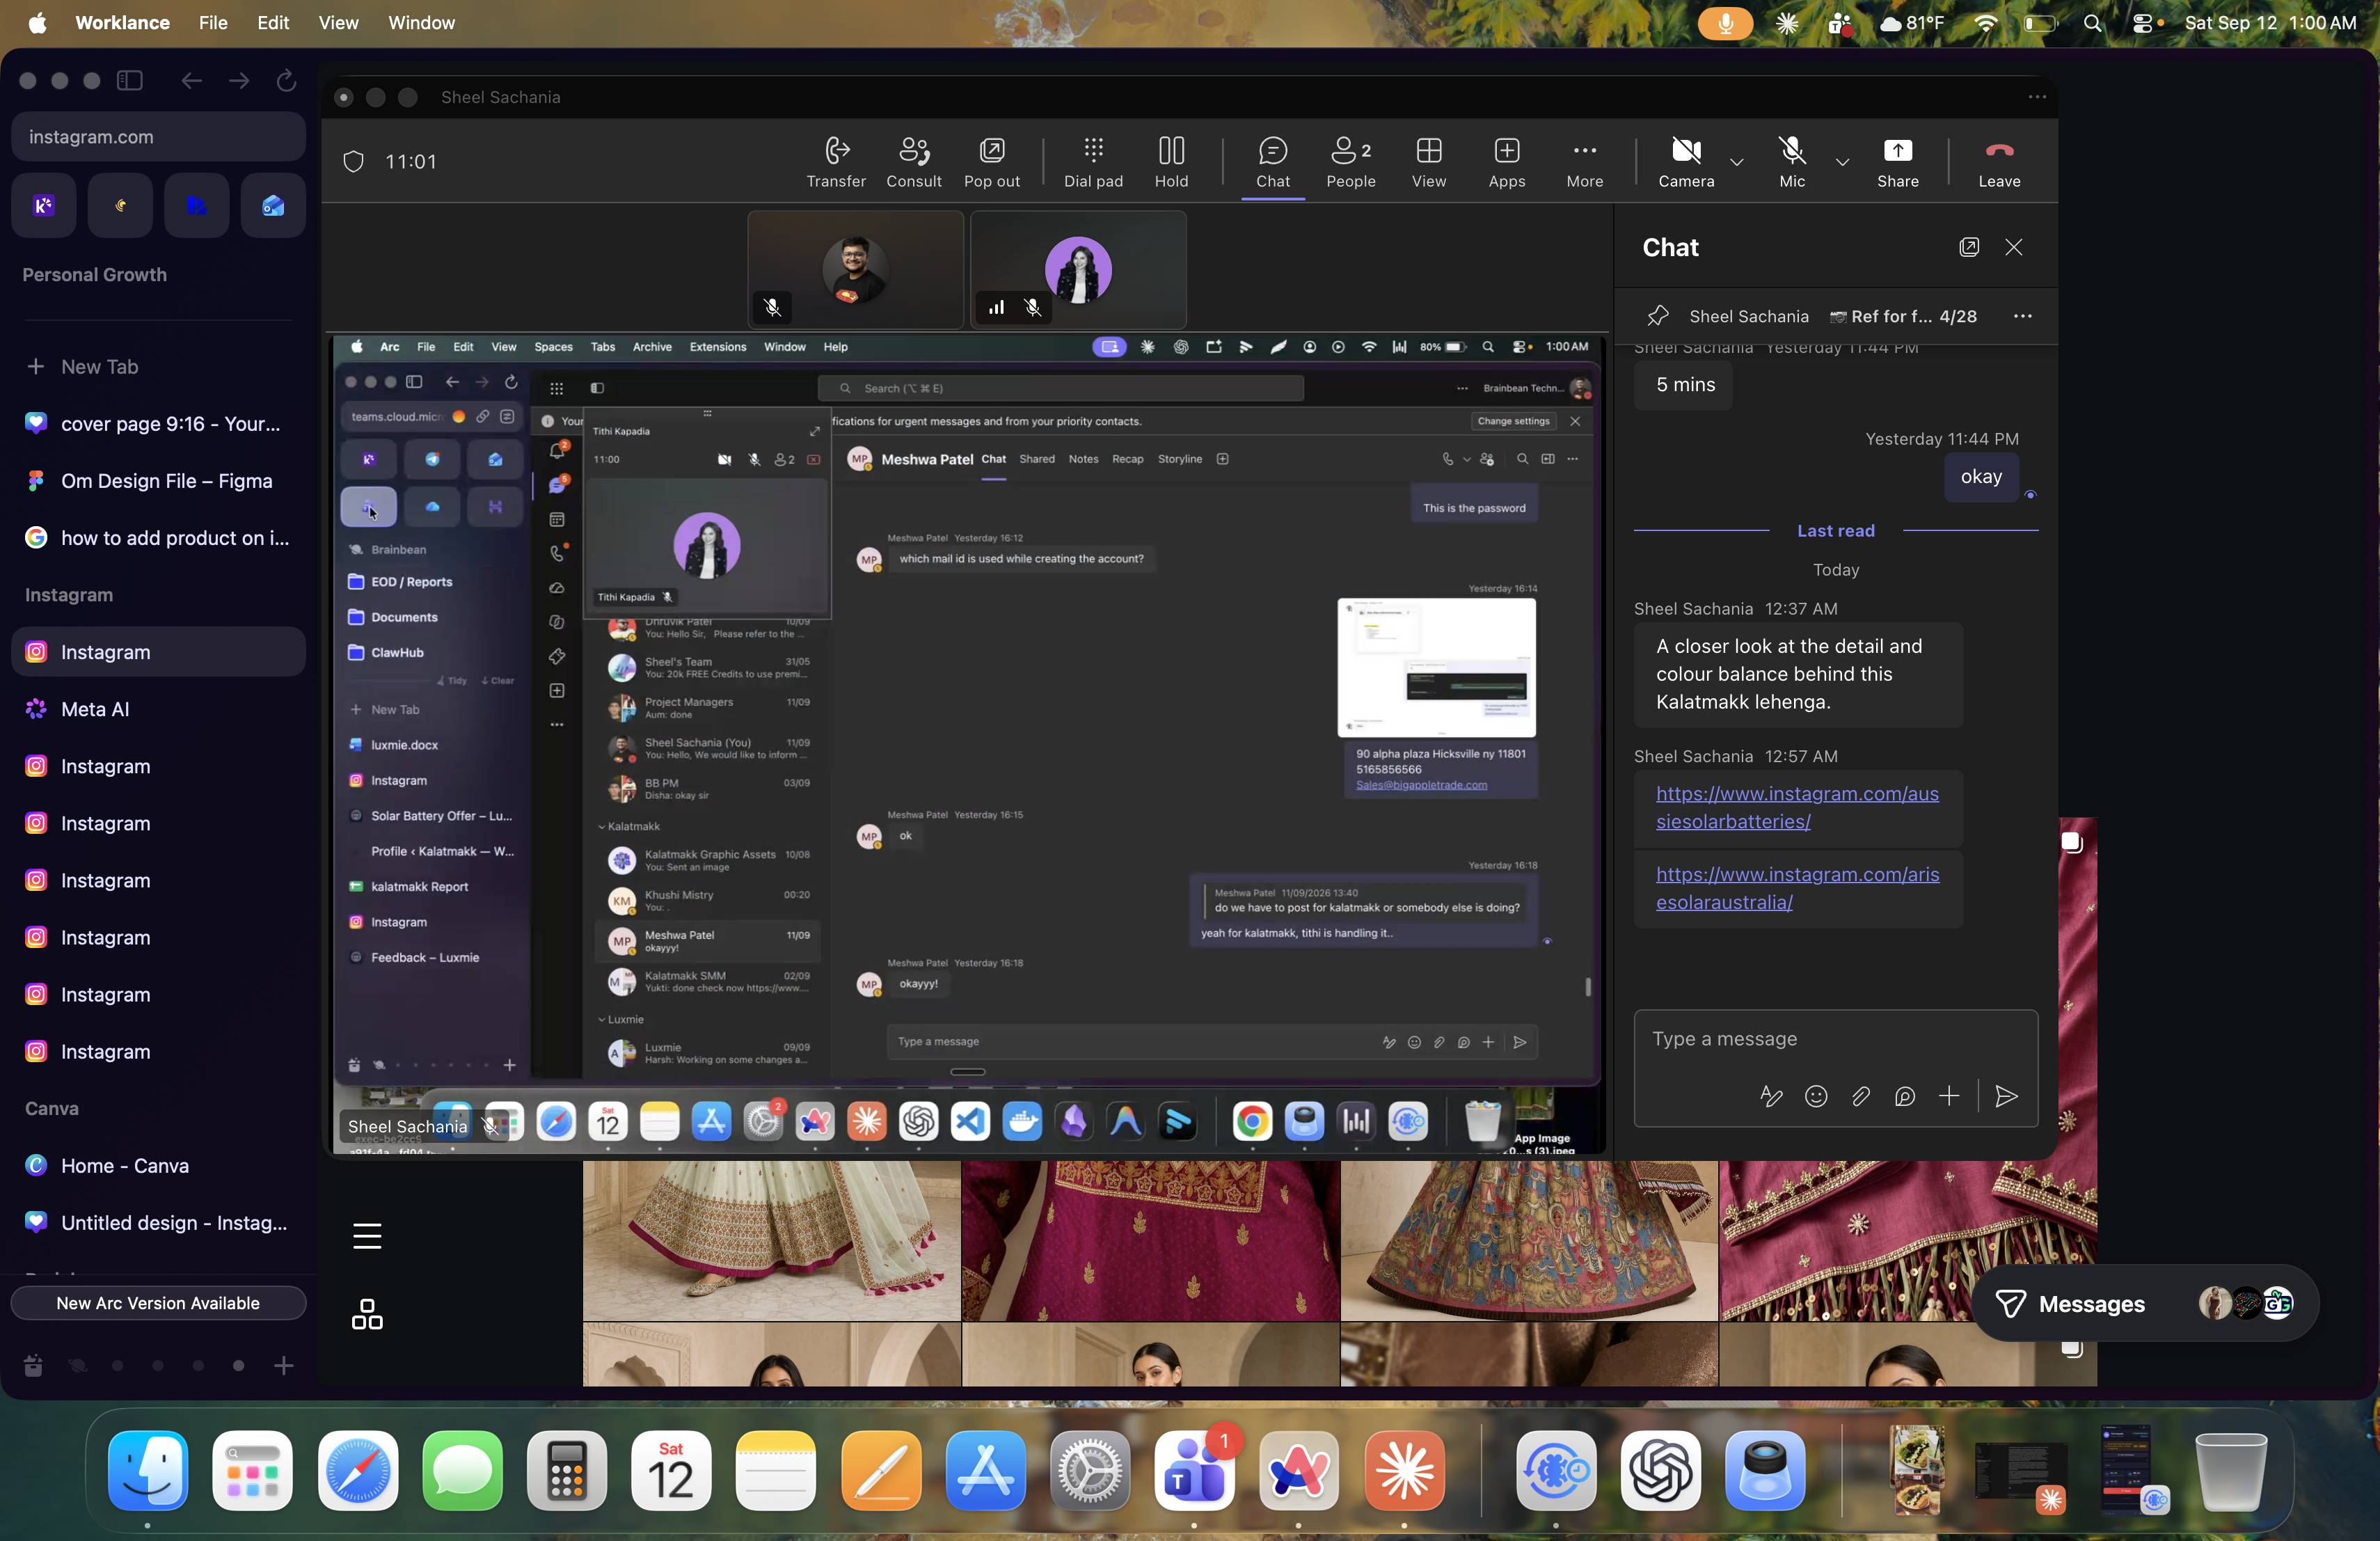The width and height of the screenshot is (2380, 1541).
Task: Put the call on Hold
Action: click(1171, 162)
